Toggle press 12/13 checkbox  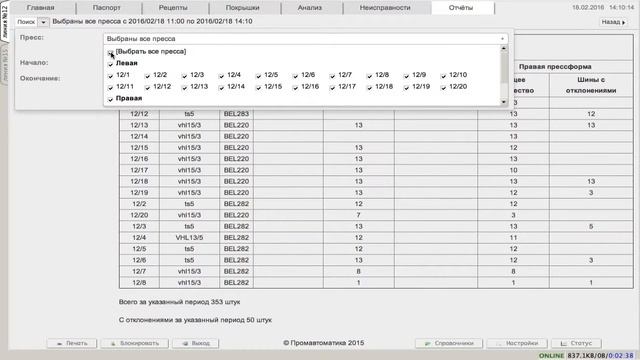(184, 88)
